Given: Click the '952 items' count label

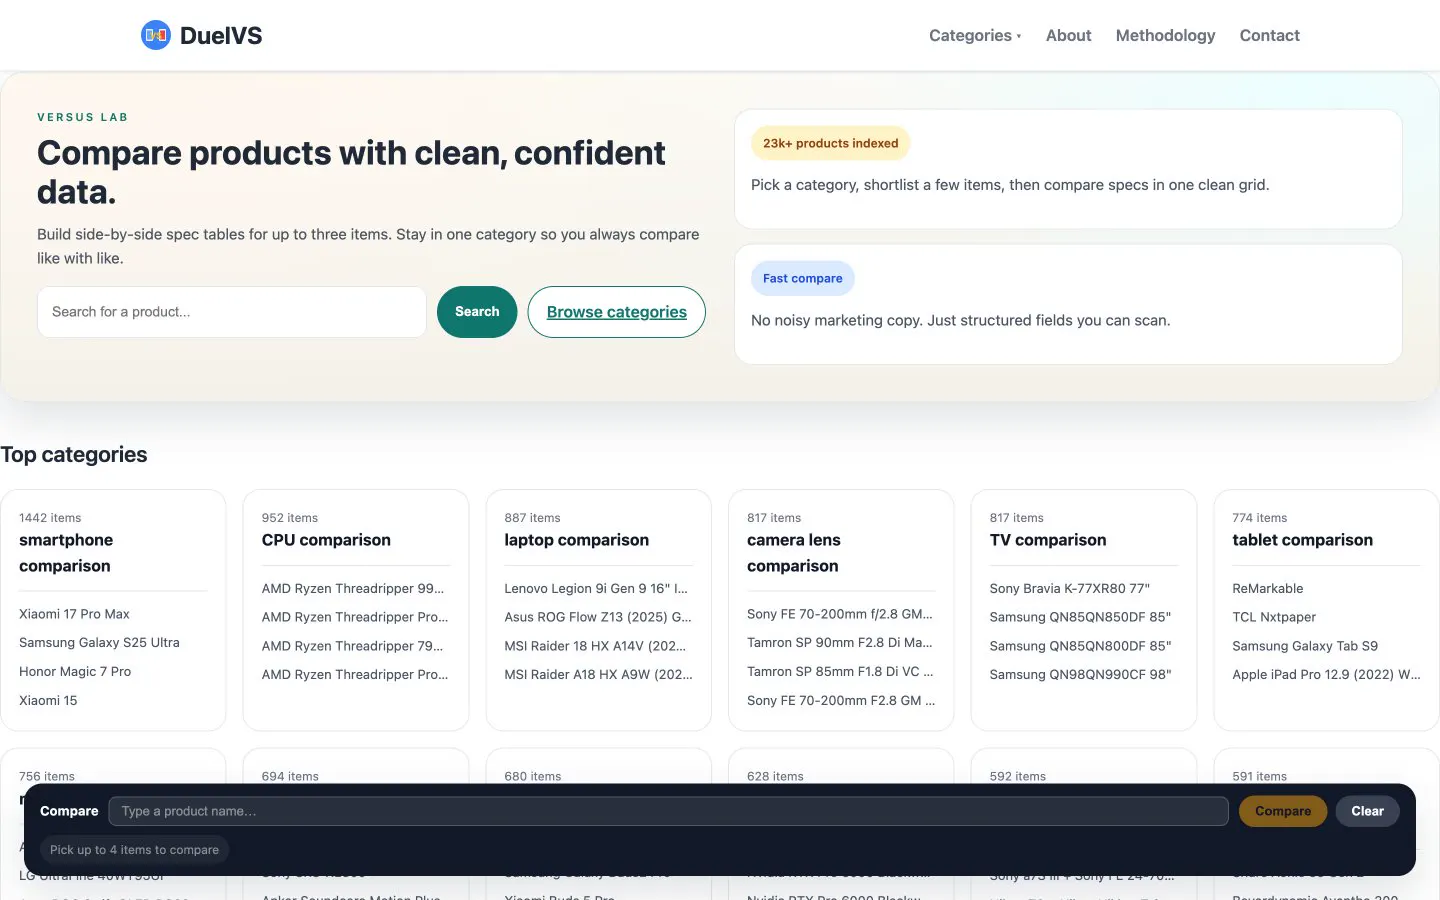Looking at the screenshot, I should [290, 518].
